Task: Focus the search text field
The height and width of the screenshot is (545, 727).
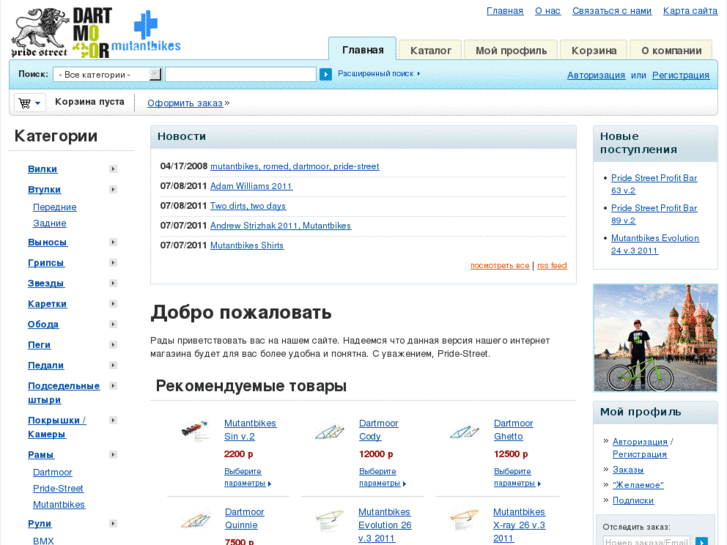Action: [241, 74]
